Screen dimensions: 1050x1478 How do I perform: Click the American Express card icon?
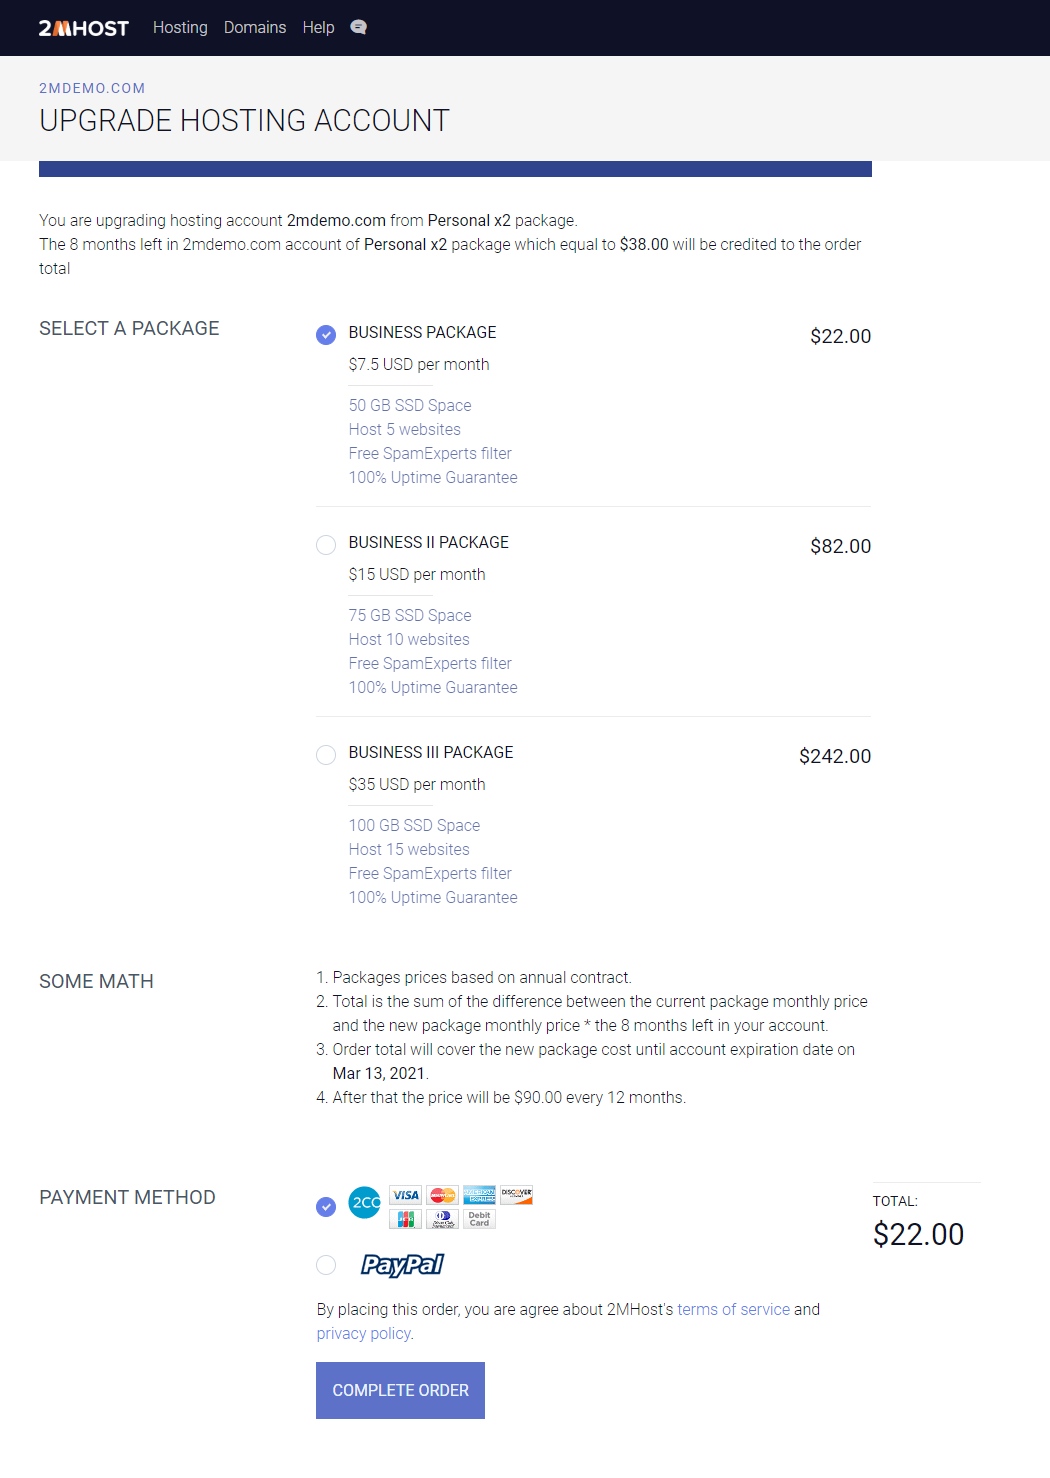point(480,1195)
